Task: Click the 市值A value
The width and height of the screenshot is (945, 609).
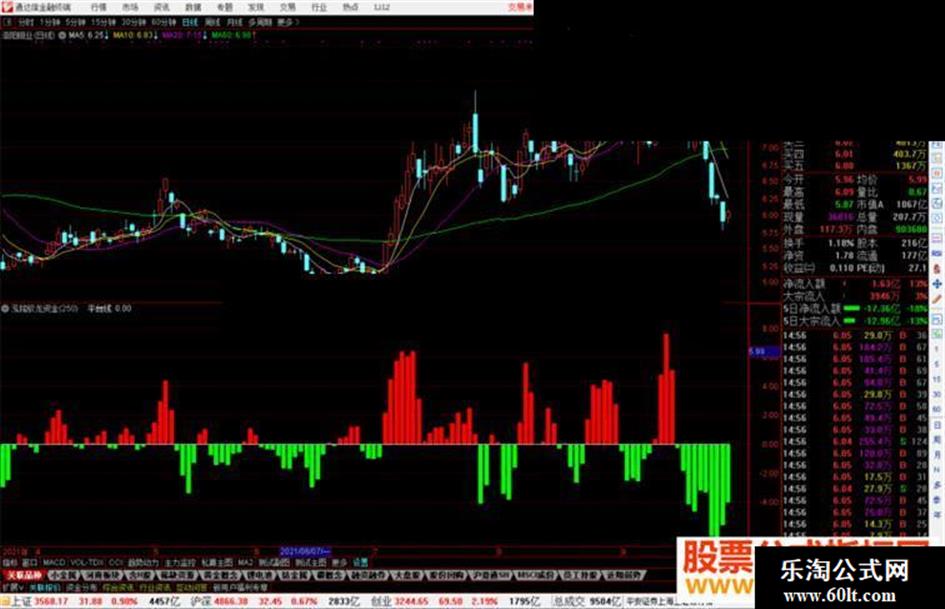Action: [911, 204]
